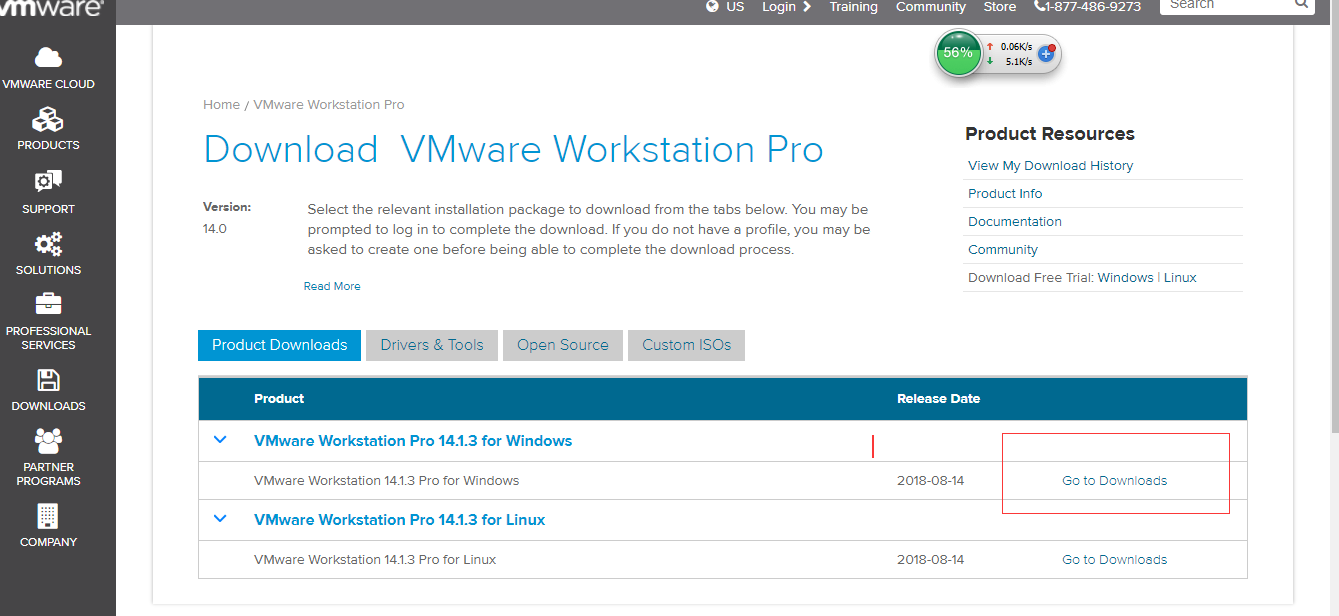Image resolution: width=1339 pixels, height=616 pixels.
Task: Open VMware Workstation Pro 14.1.3 for Linux heading
Action: 400,520
